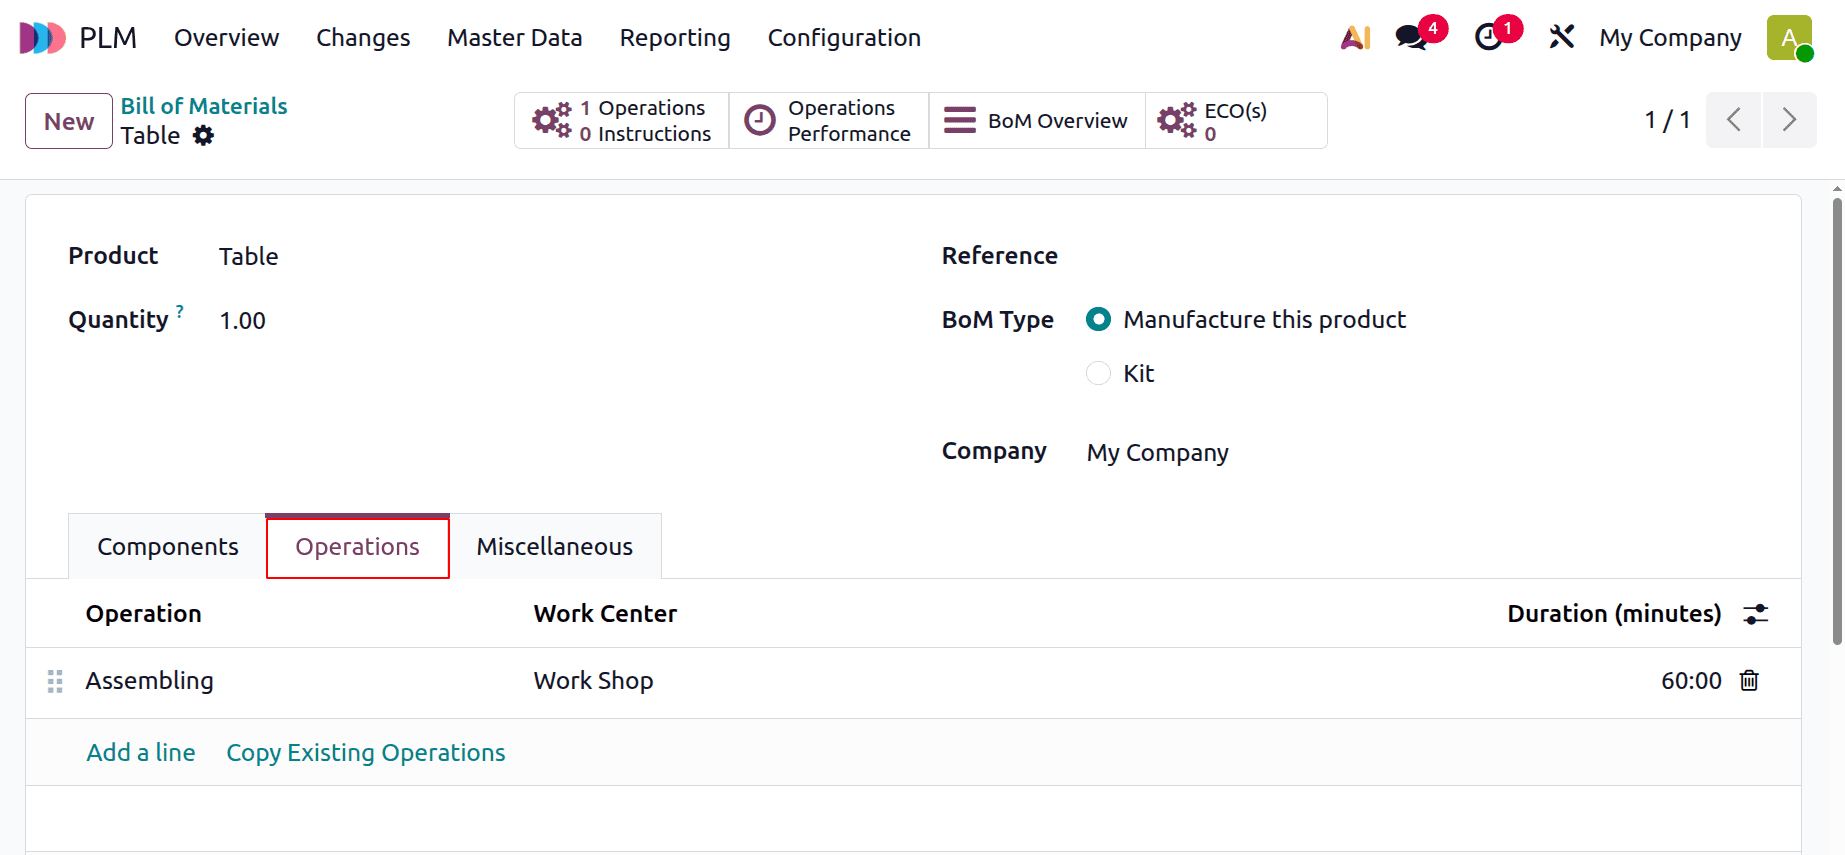Click the drag handle on Assembling row
The image size is (1845, 855).
pos(55,682)
